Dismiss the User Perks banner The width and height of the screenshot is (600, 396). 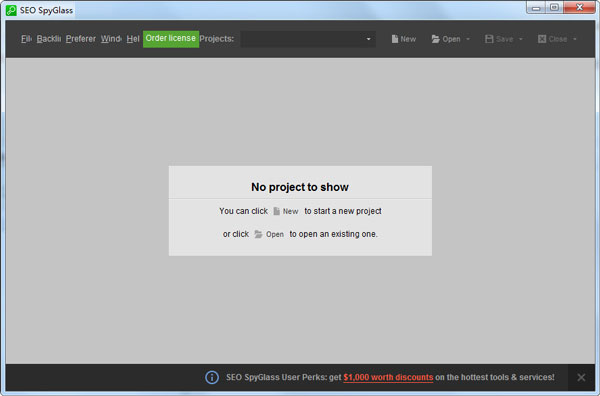[581, 378]
